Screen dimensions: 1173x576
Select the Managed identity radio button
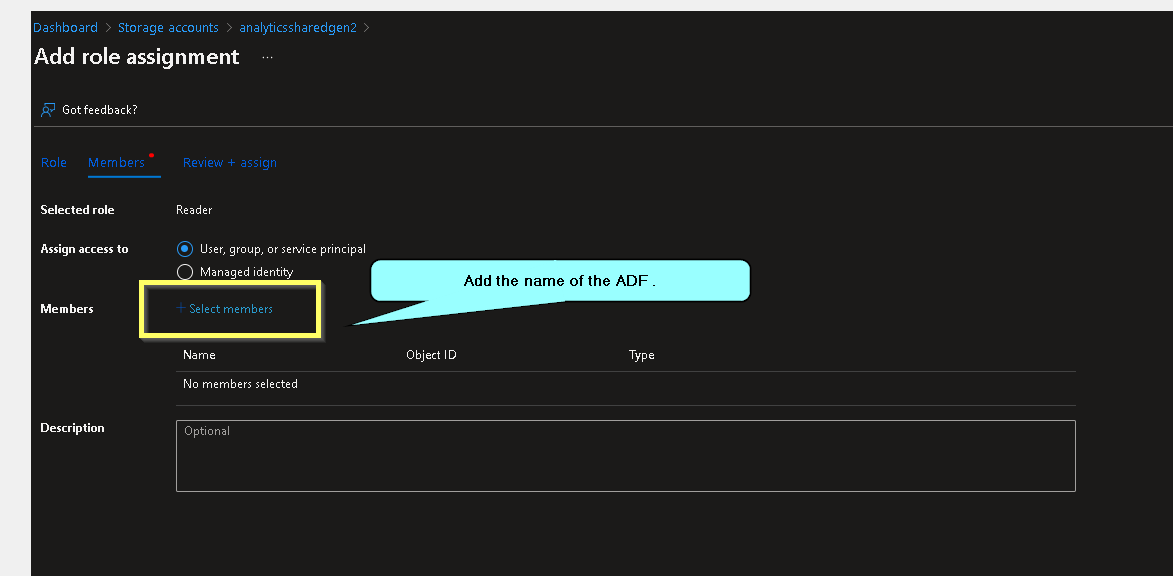pos(185,272)
